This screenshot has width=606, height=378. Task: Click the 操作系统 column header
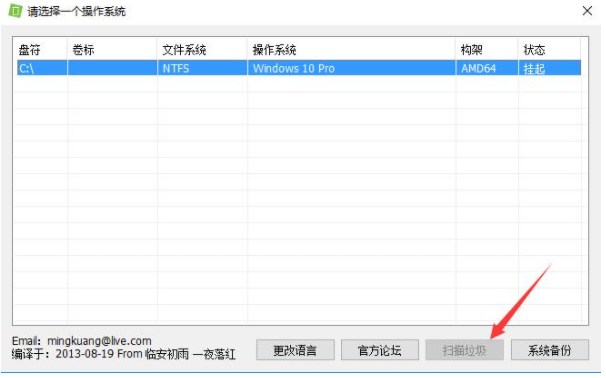(x=351, y=49)
